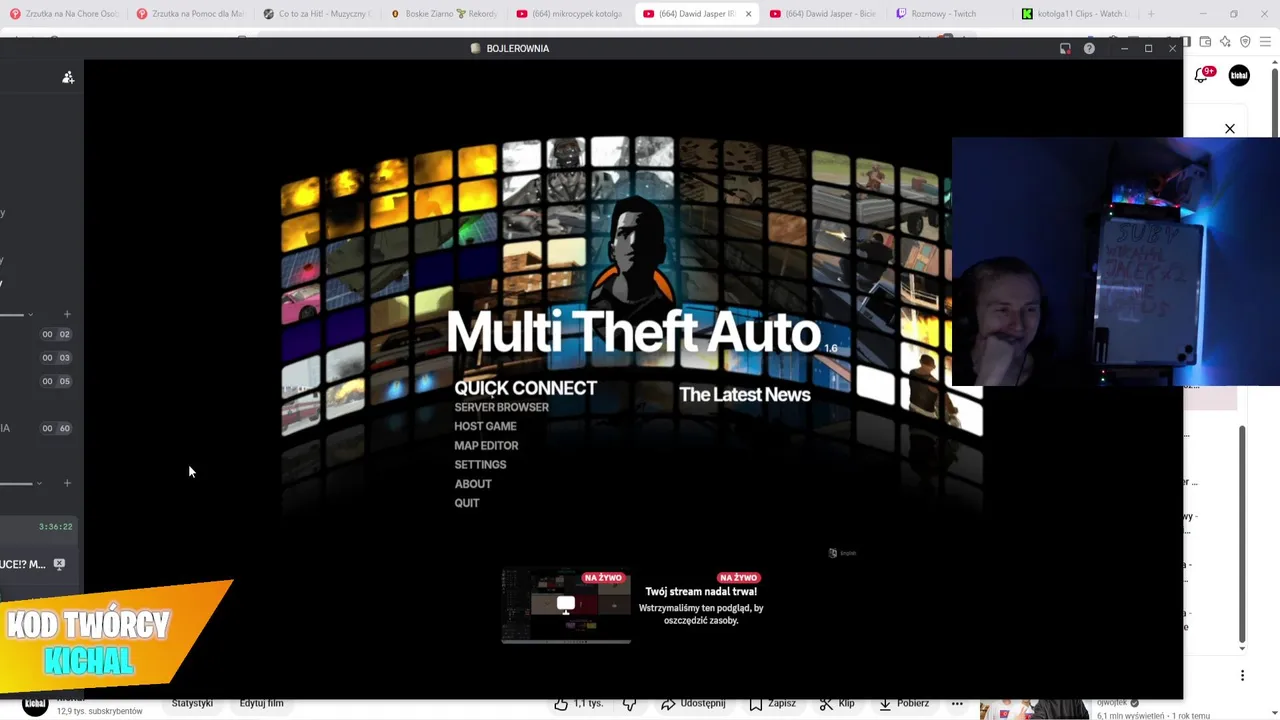Open Discord inbox icon in title bar
This screenshot has width=1280, height=720.
point(1065,48)
